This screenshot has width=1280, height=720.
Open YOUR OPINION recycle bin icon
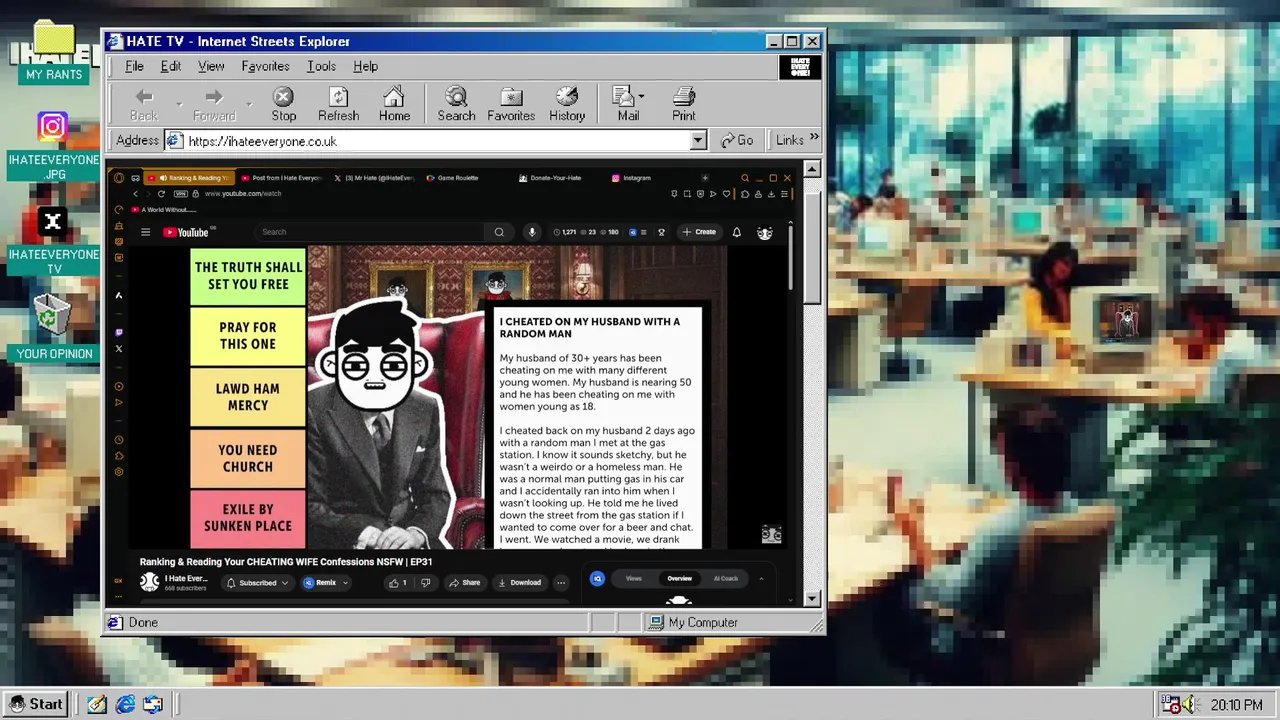[53, 329]
